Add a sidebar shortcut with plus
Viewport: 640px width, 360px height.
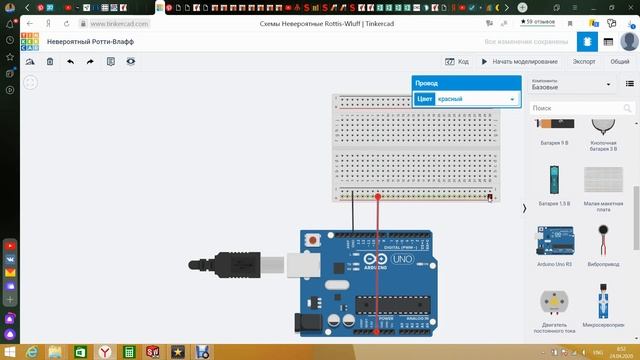click(10, 300)
